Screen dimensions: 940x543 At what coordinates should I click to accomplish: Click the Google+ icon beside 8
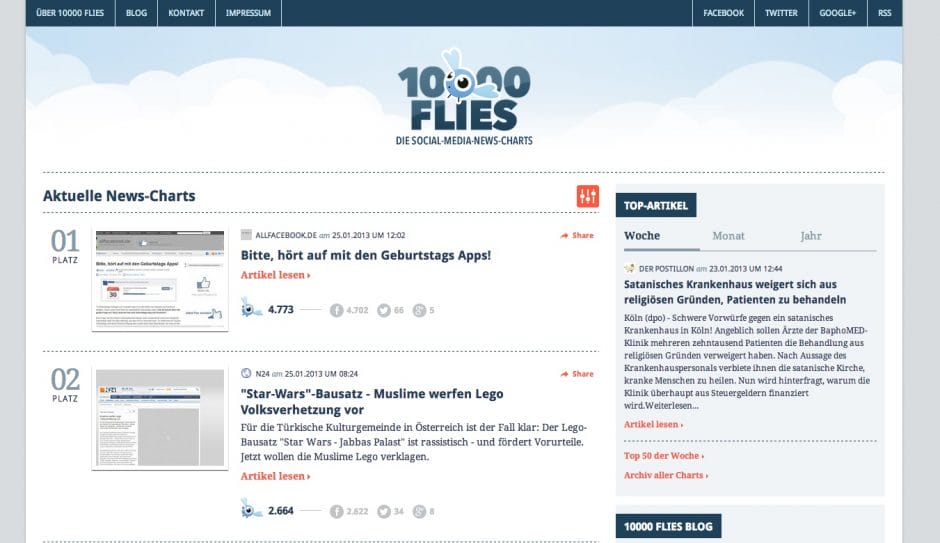[x=419, y=511]
